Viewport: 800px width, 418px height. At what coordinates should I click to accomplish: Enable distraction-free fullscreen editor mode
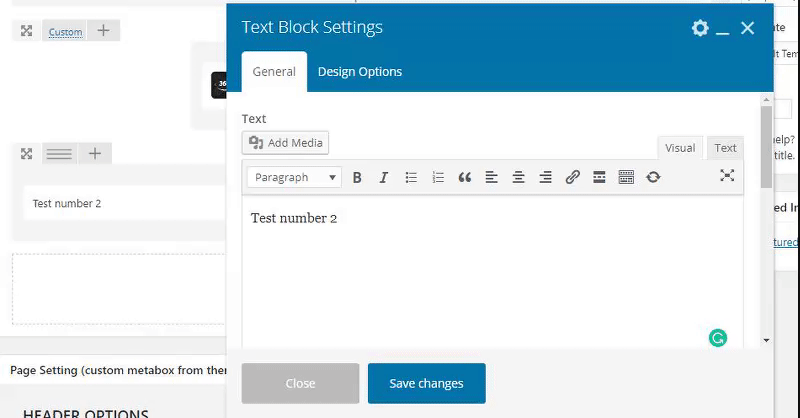click(x=727, y=176)
